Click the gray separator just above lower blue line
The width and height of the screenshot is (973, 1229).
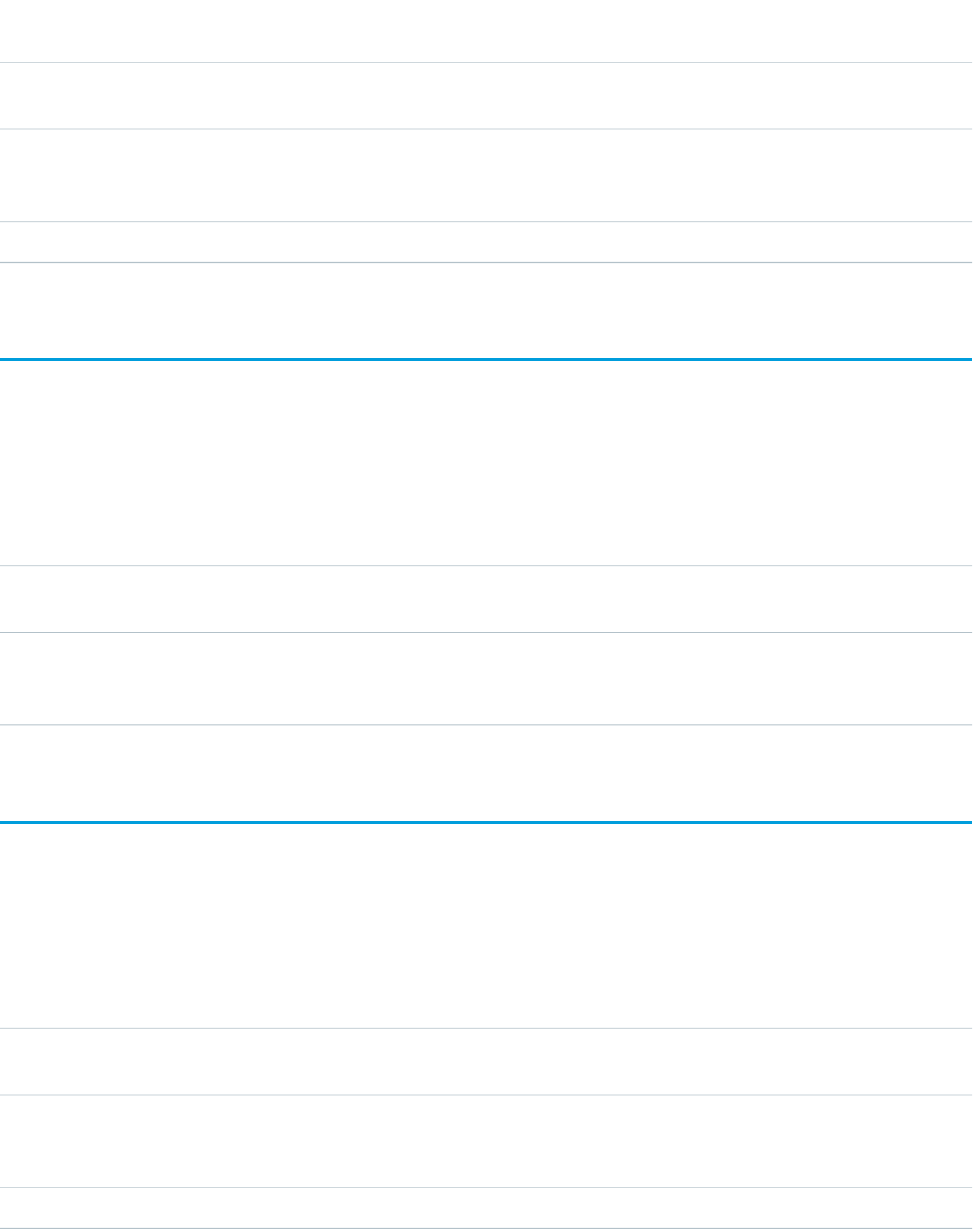(486, 725)
